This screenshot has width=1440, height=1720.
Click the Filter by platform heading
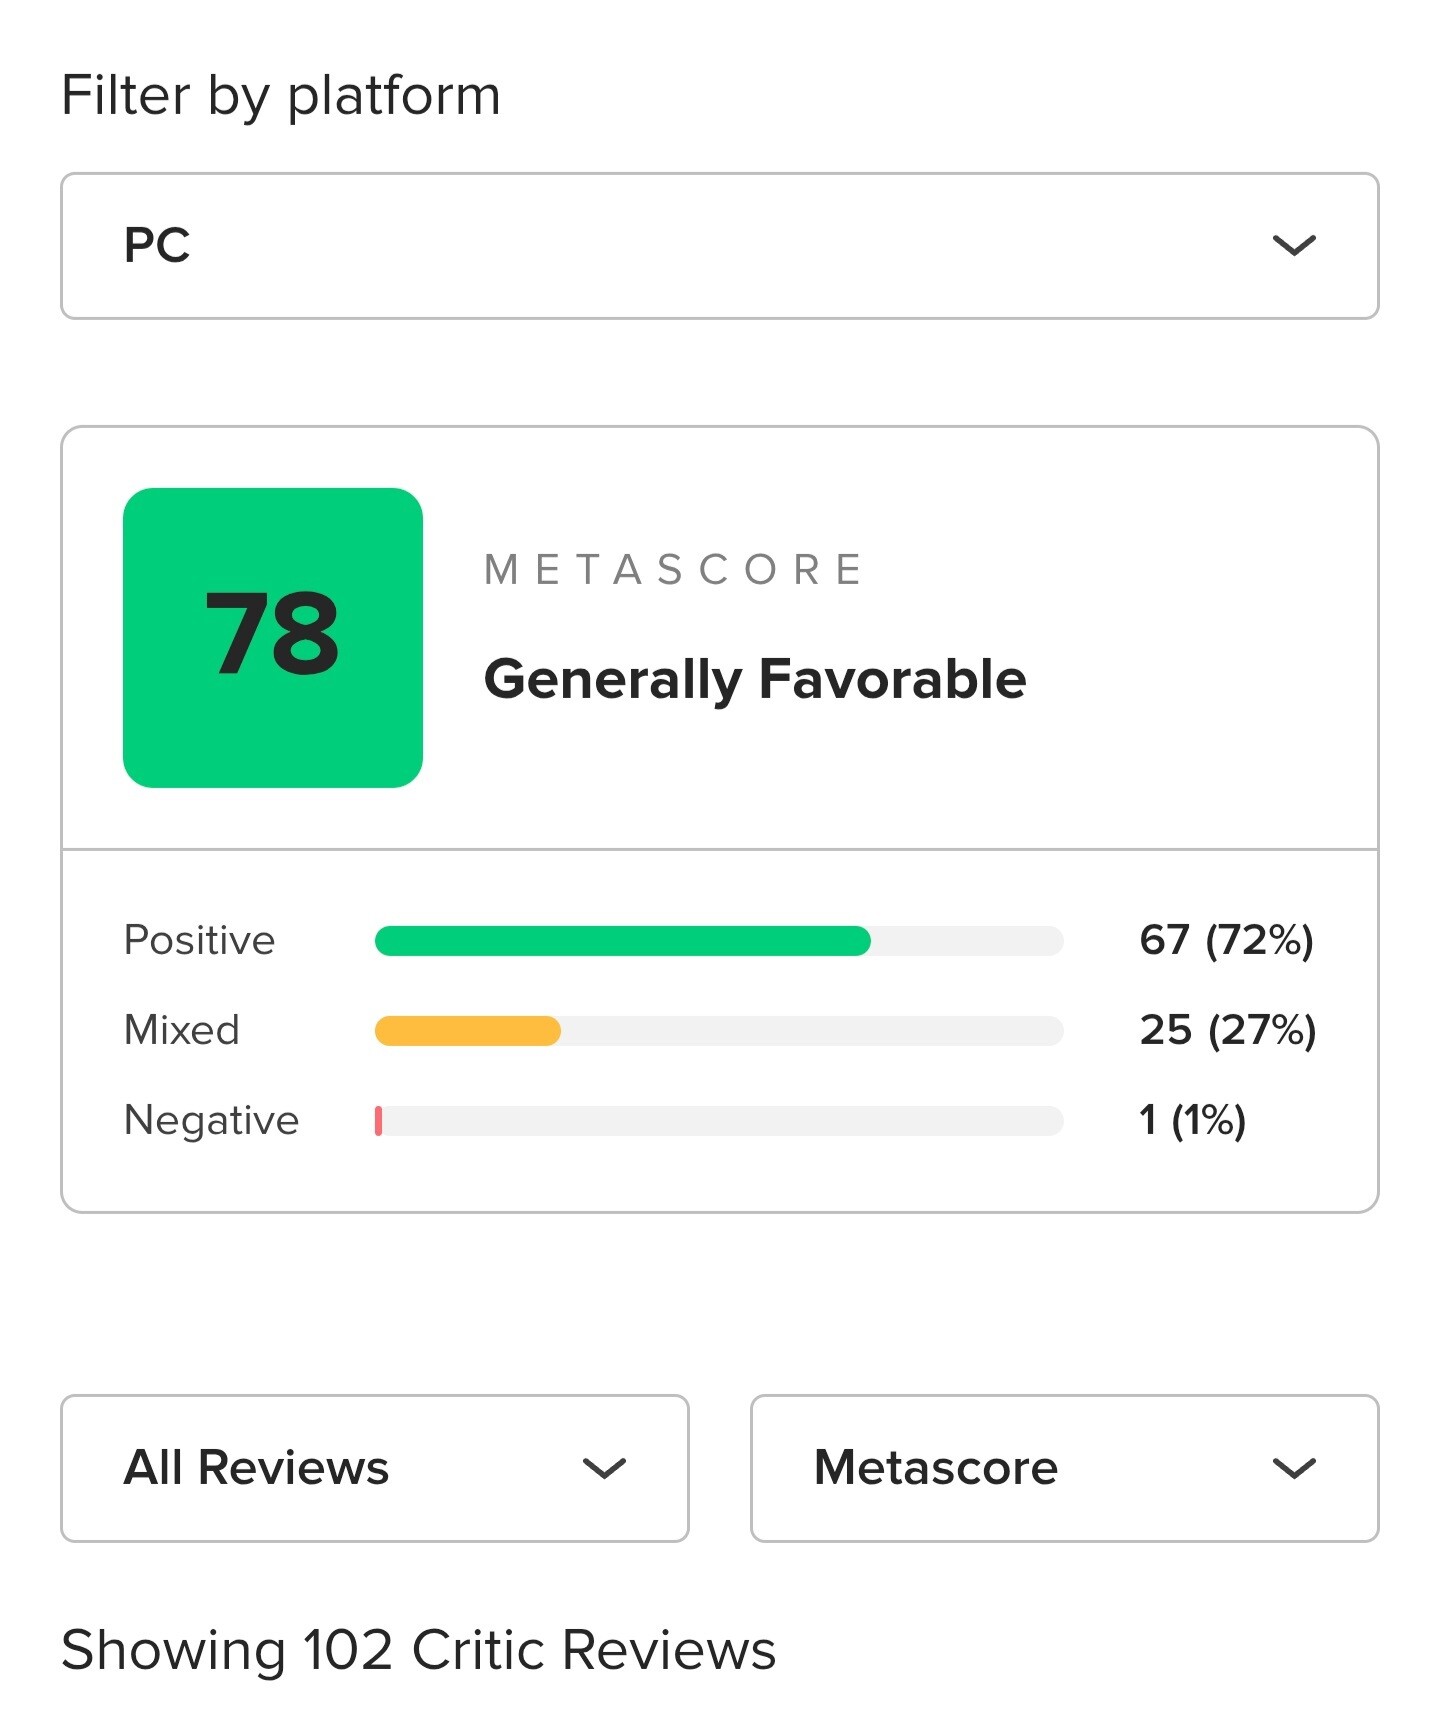point(281,96)
